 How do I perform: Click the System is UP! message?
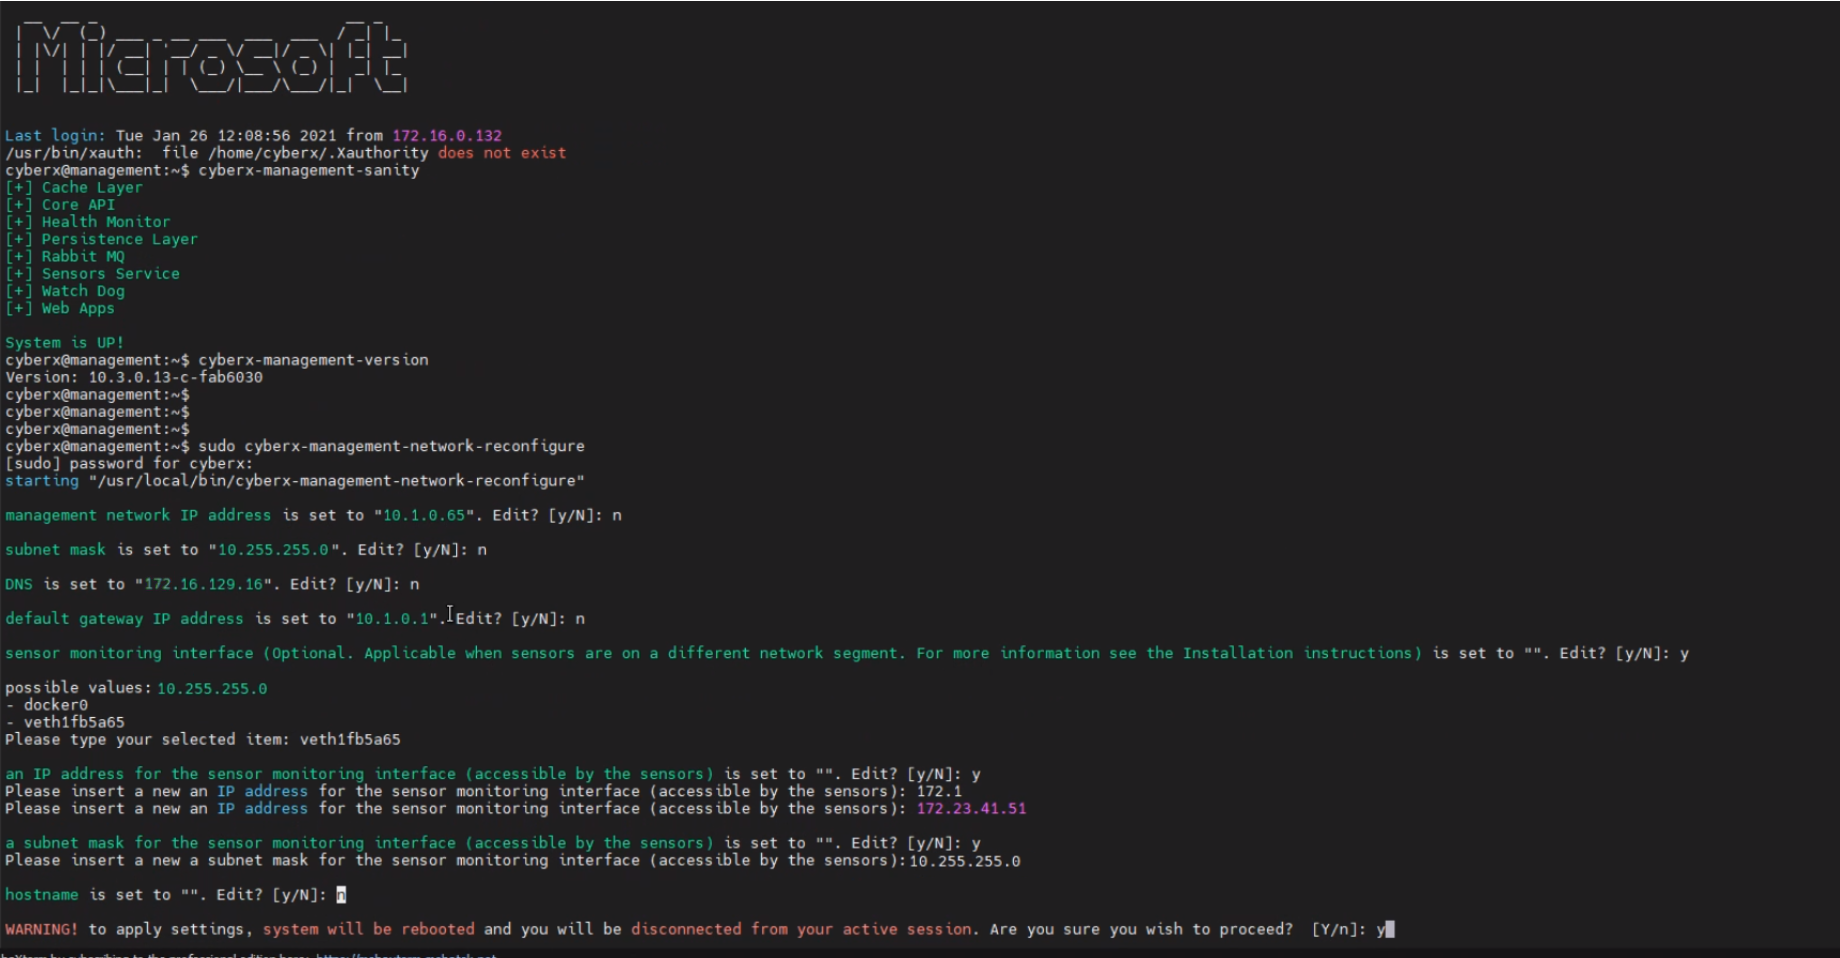64,341
